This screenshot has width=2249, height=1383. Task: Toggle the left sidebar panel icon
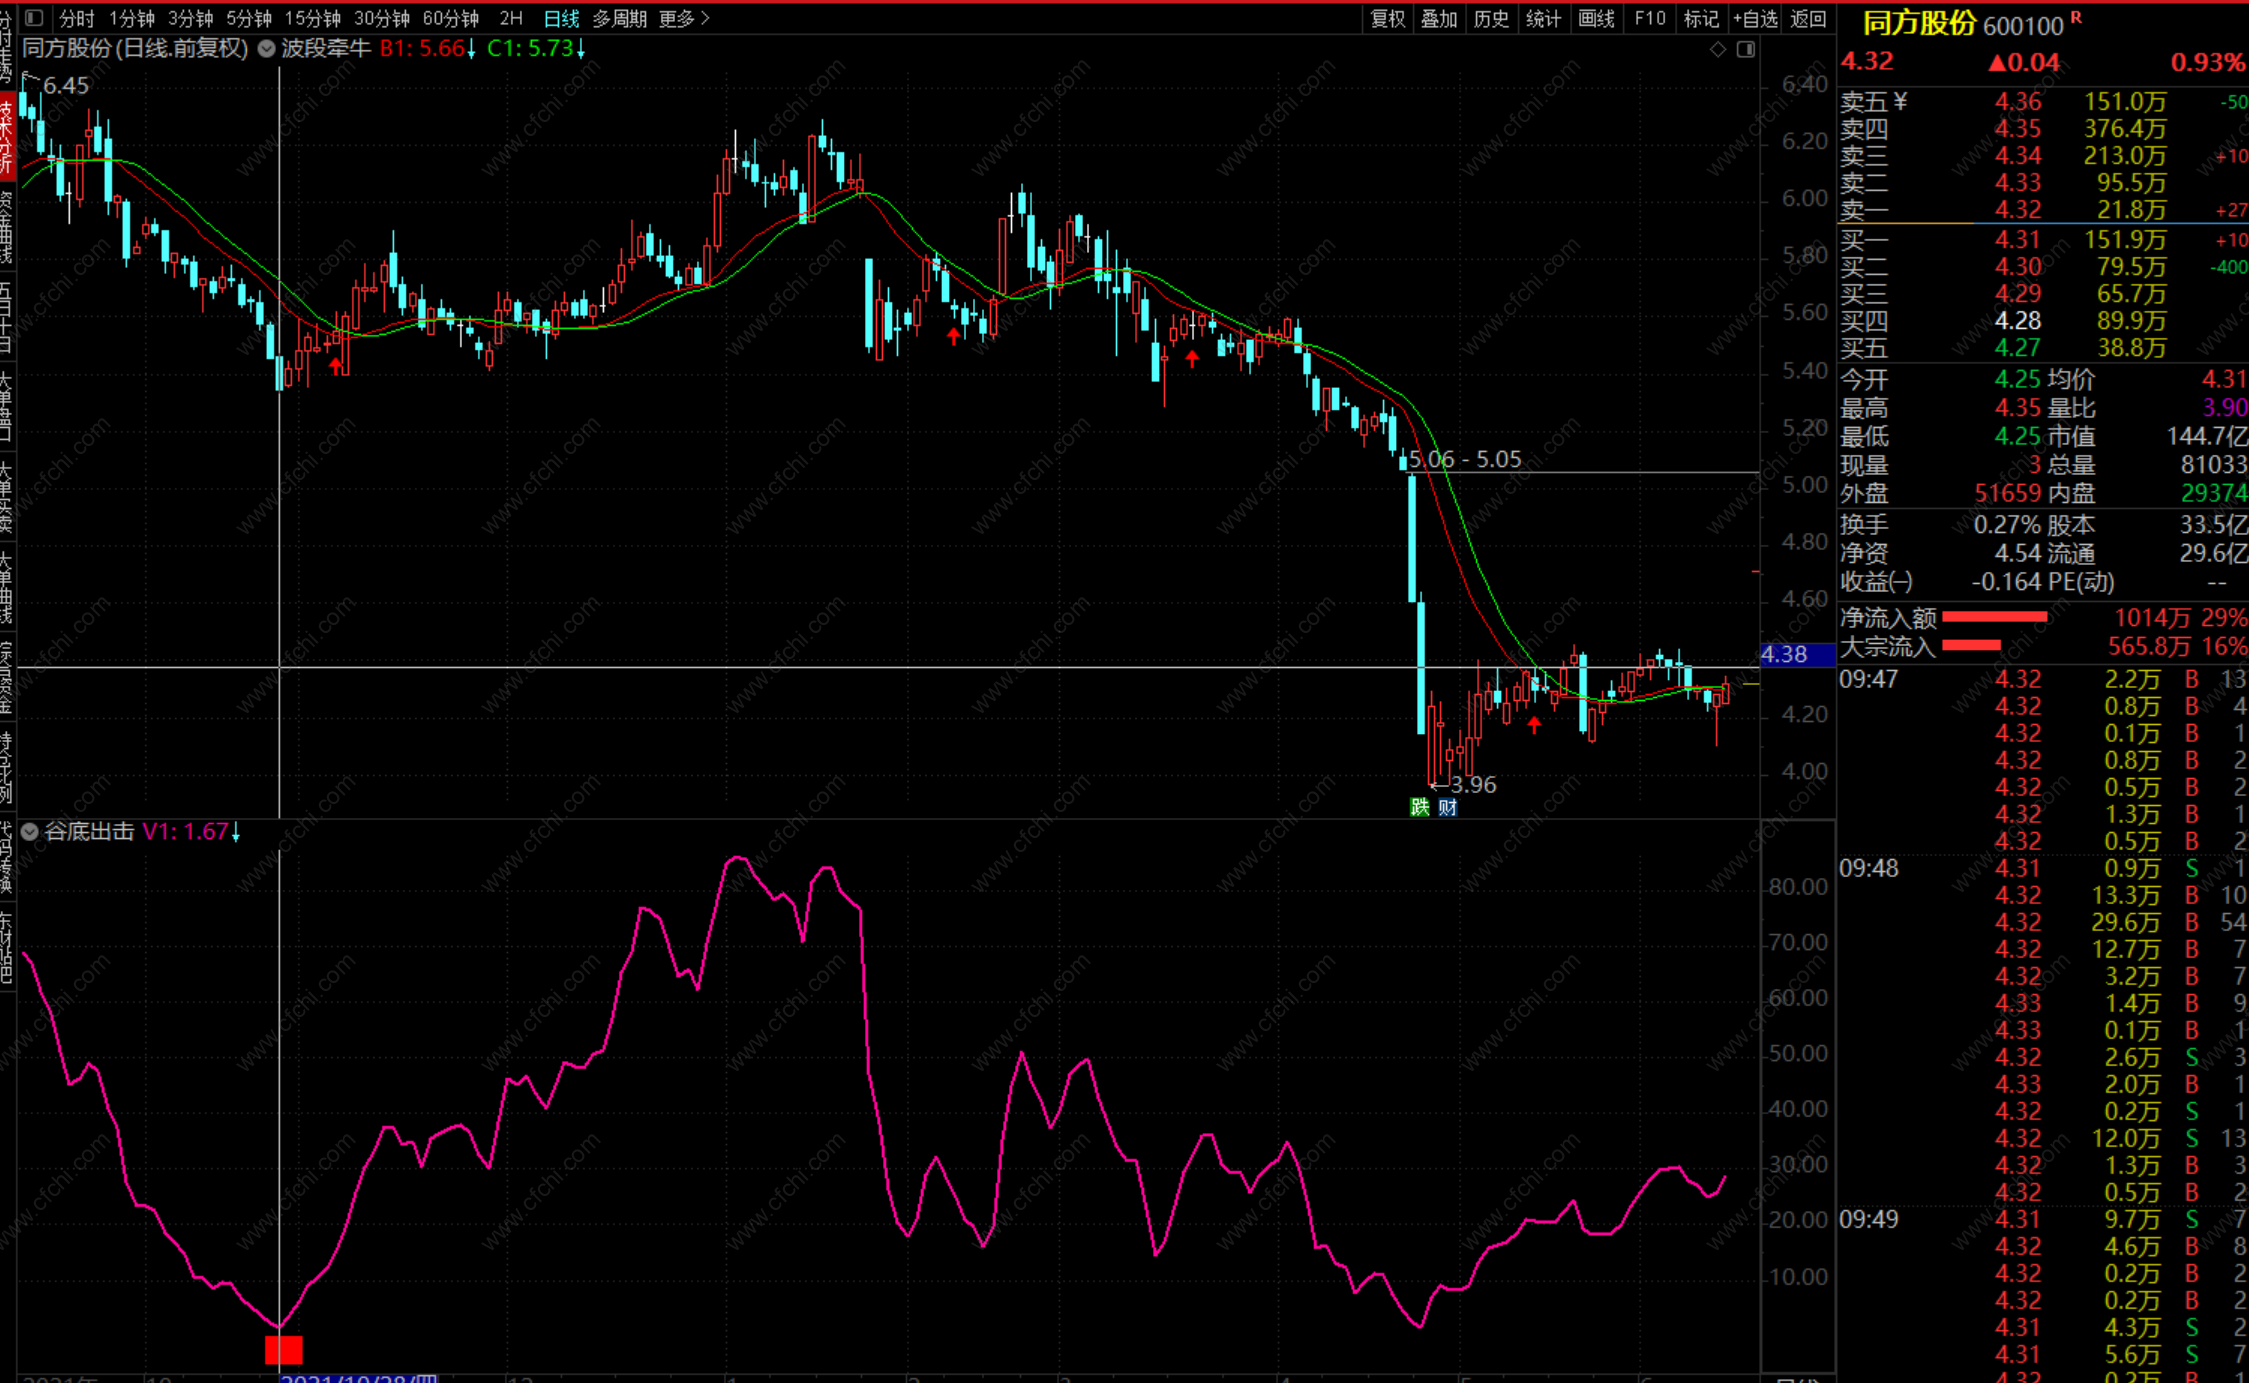[34, 18]
